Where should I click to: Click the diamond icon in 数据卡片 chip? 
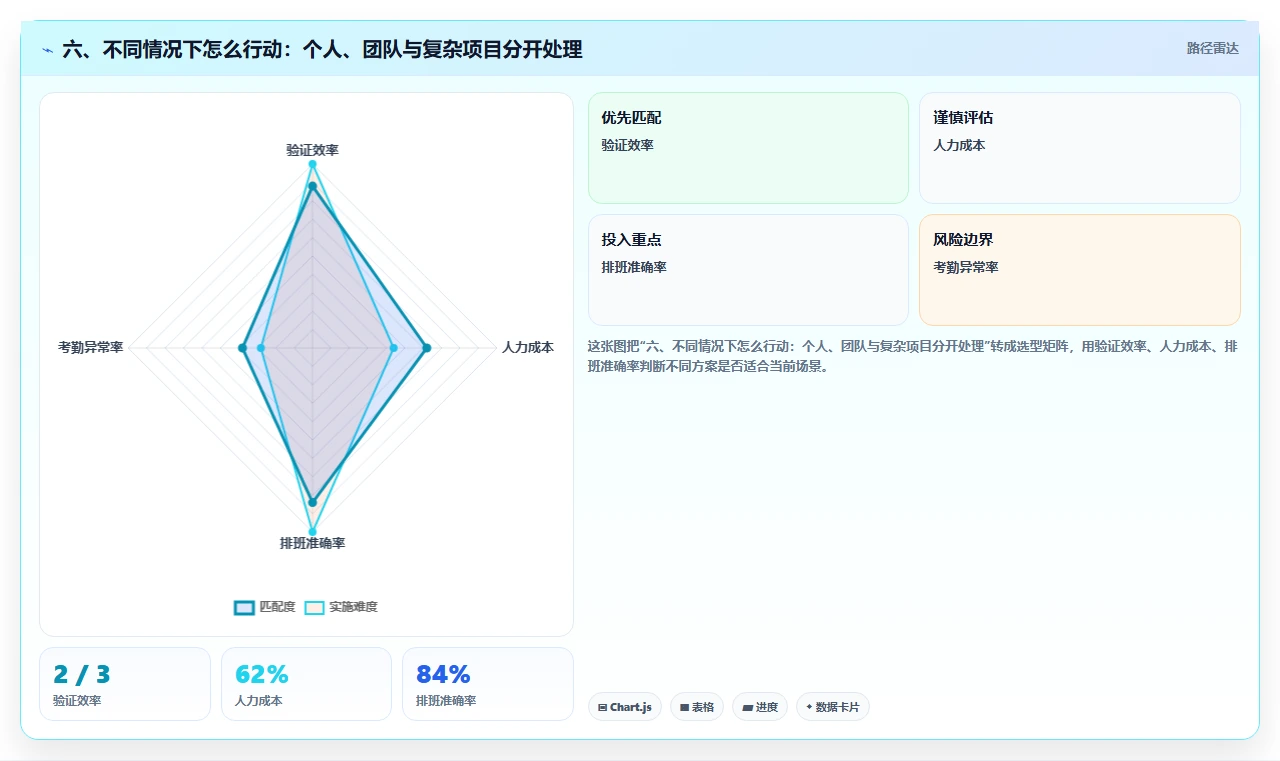pos(809,706)
